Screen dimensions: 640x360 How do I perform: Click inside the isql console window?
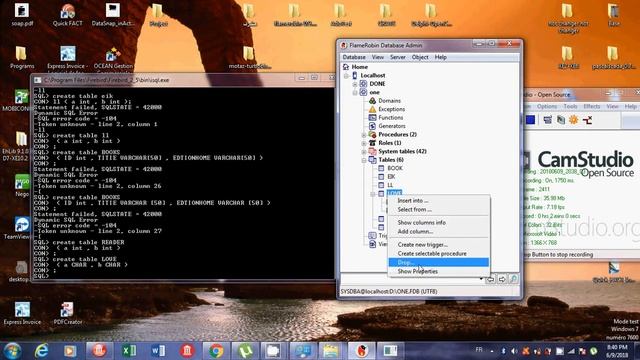[x=184, y=182]
